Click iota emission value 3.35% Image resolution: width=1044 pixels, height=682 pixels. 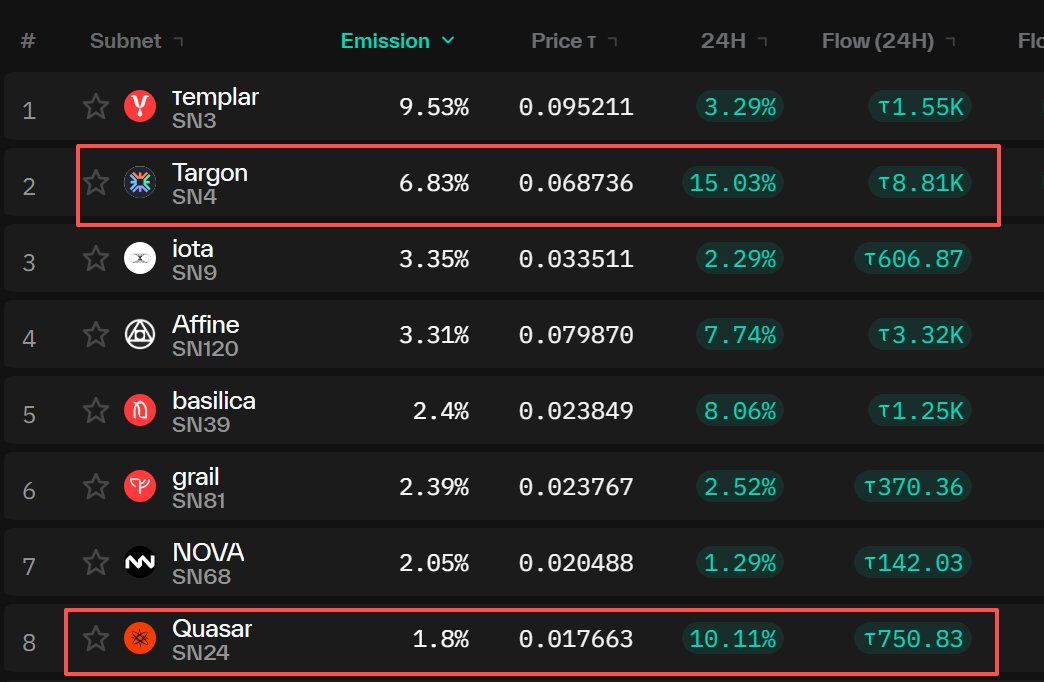(434, 258)
